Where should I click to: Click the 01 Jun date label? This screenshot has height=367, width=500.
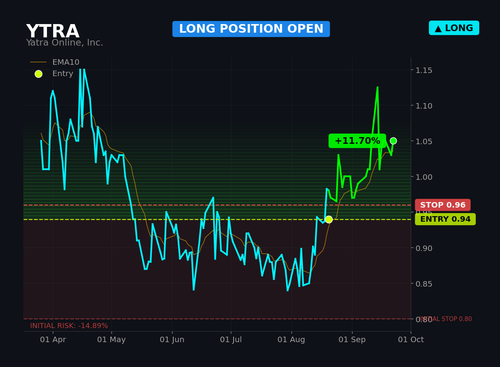(x=172, y=340)
